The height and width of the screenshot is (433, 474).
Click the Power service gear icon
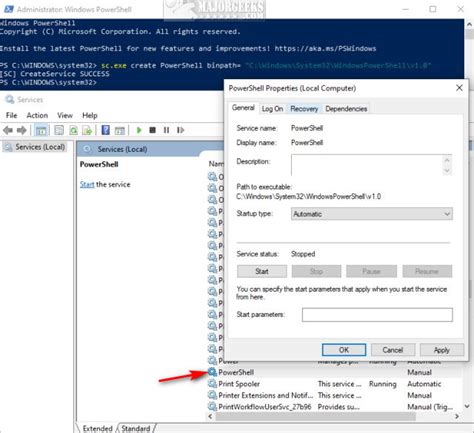(212, 361)
